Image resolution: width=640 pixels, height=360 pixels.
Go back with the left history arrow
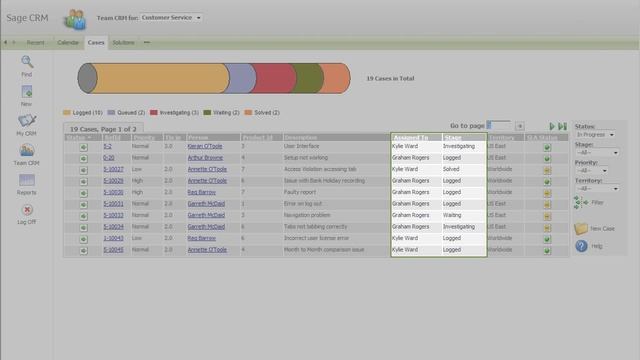[5, 42]
